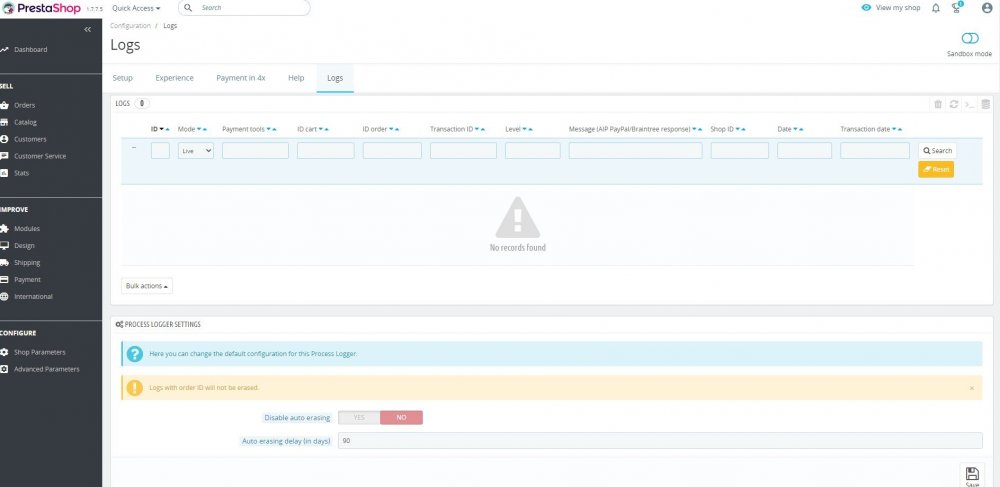1000x487 pixels.
Task: Open the trophy merchant expertise icon
Action: tap(957, 8)
